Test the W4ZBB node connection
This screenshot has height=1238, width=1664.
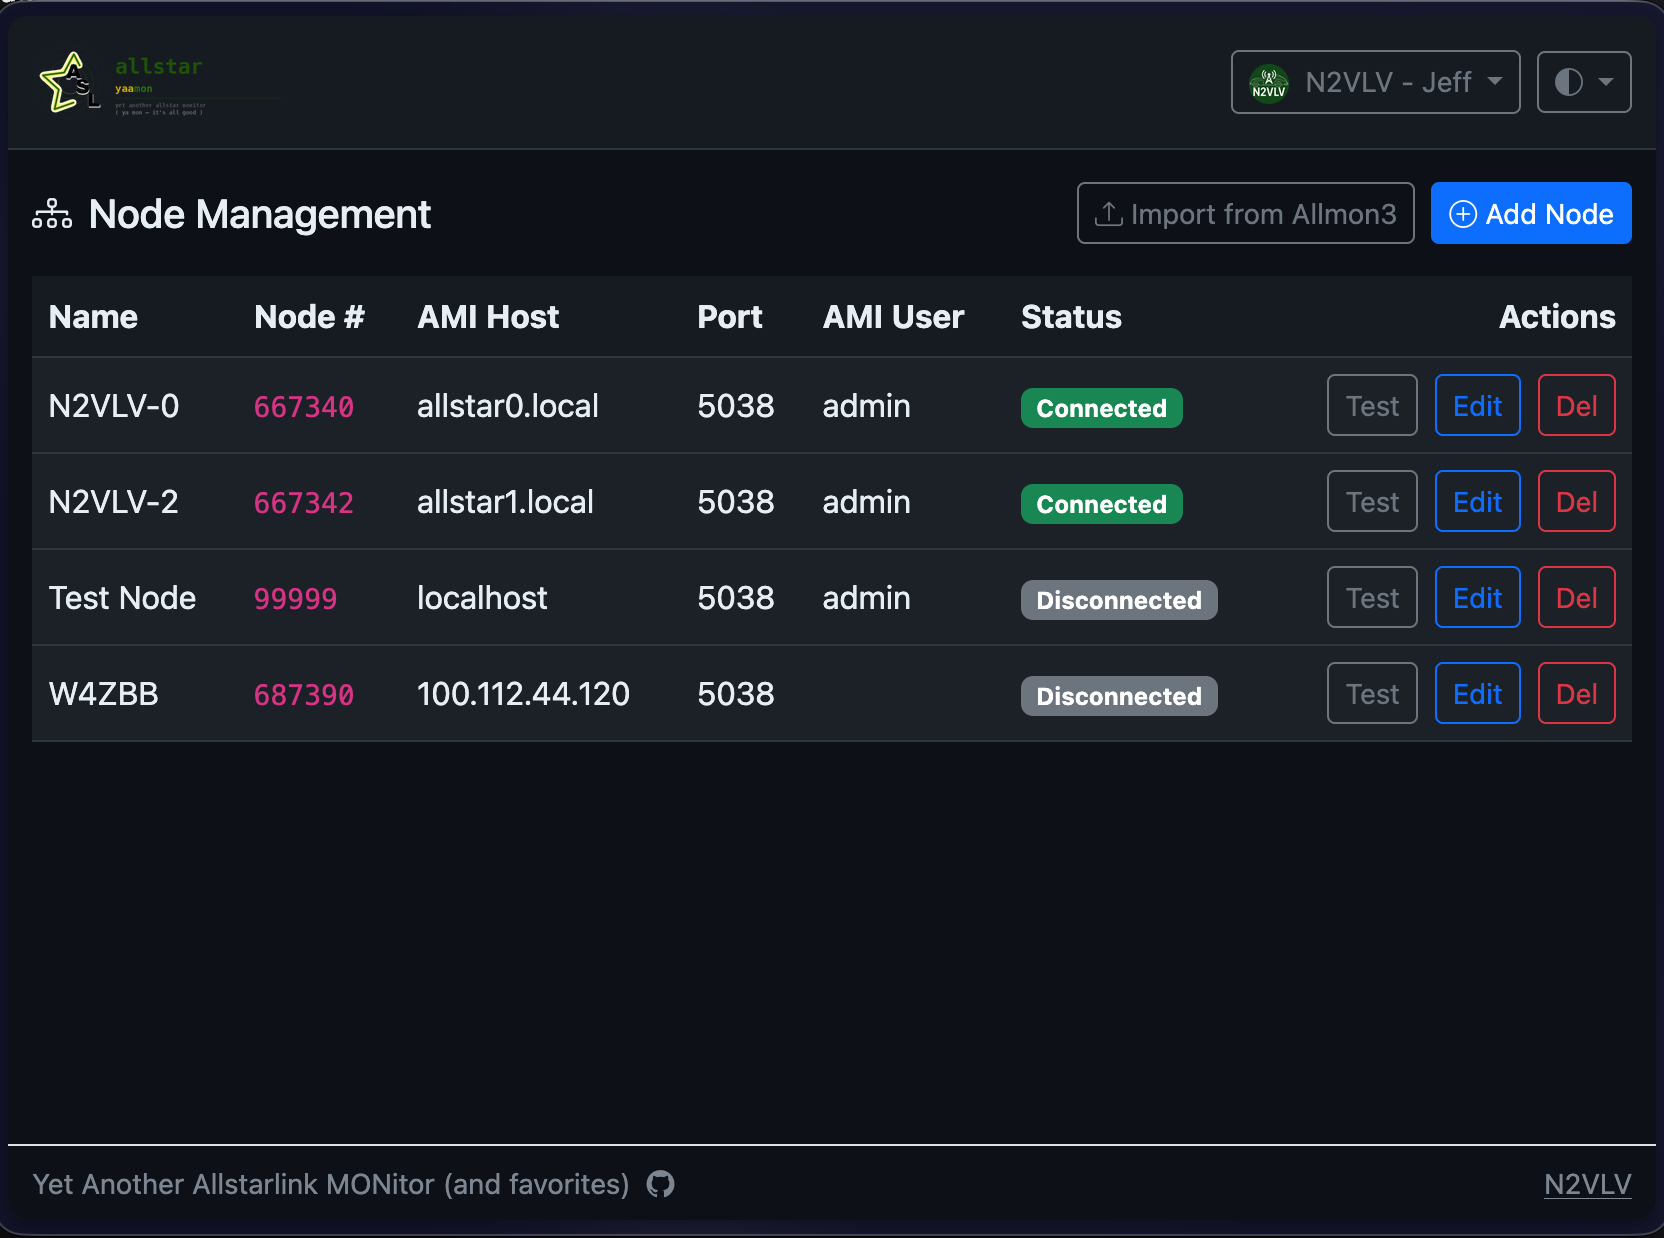1372,693
